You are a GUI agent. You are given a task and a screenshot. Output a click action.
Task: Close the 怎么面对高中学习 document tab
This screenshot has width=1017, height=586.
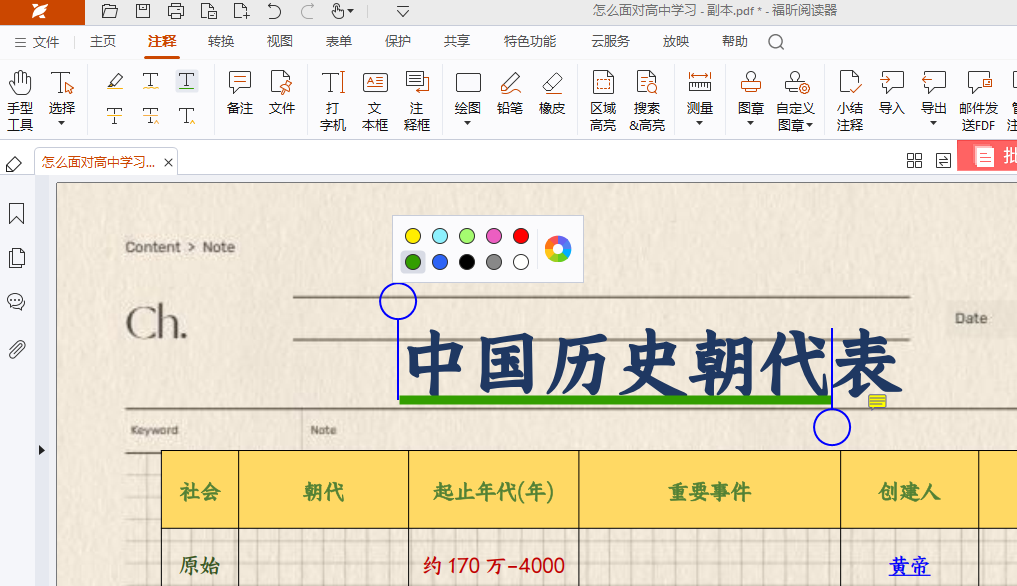click(169, 162)
